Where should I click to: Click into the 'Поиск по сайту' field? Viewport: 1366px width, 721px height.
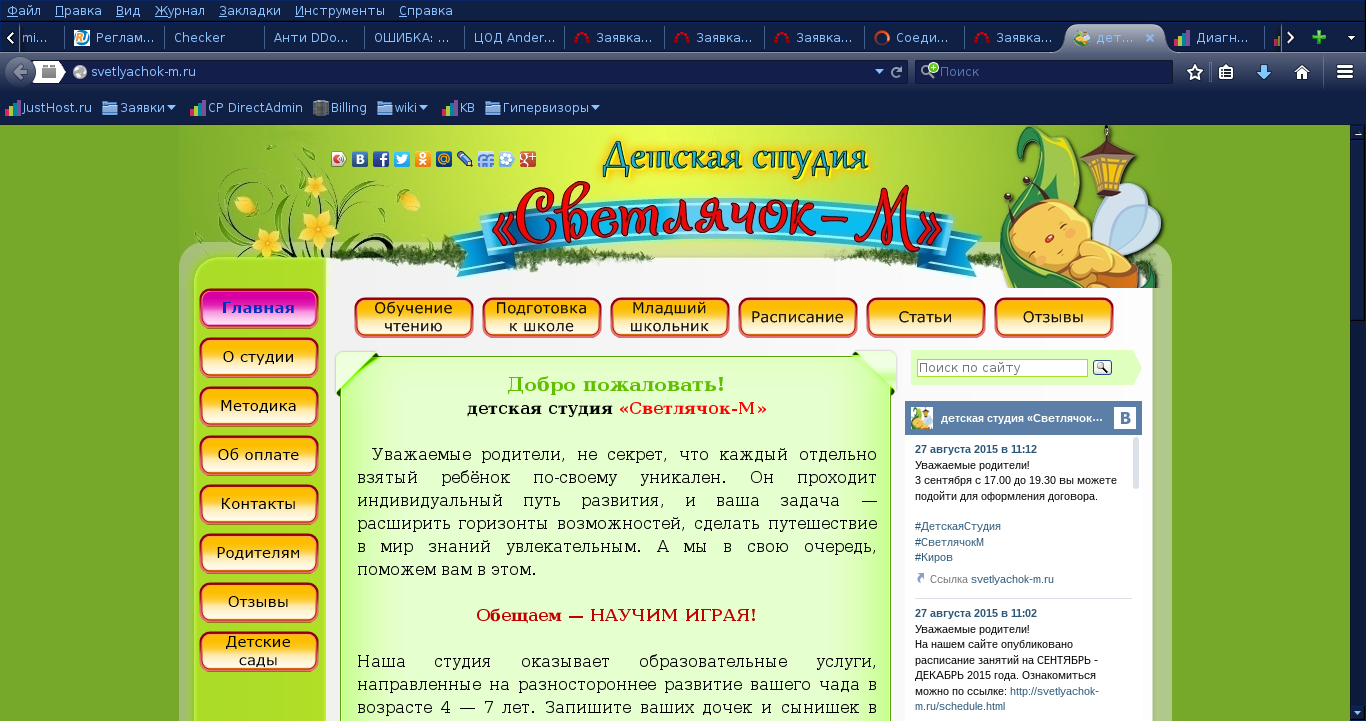(x=1002, y=368)
